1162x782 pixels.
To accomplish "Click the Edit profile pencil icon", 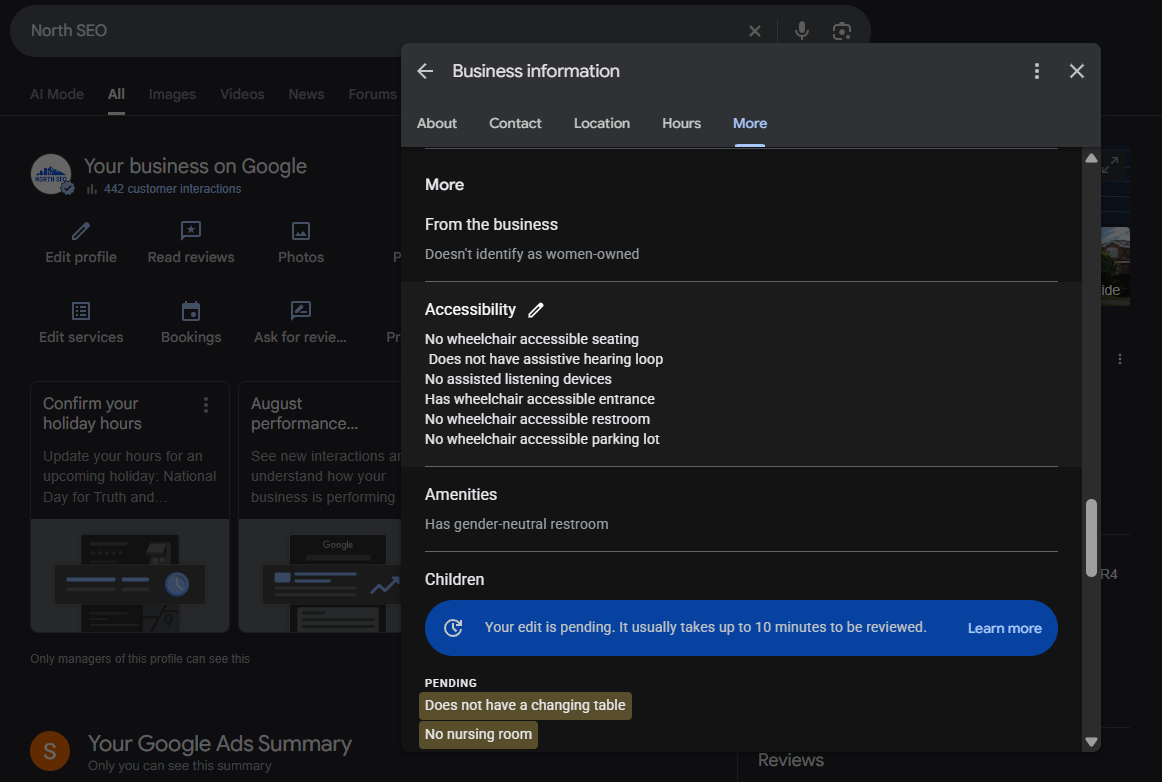I will click(x=81, y=231).
